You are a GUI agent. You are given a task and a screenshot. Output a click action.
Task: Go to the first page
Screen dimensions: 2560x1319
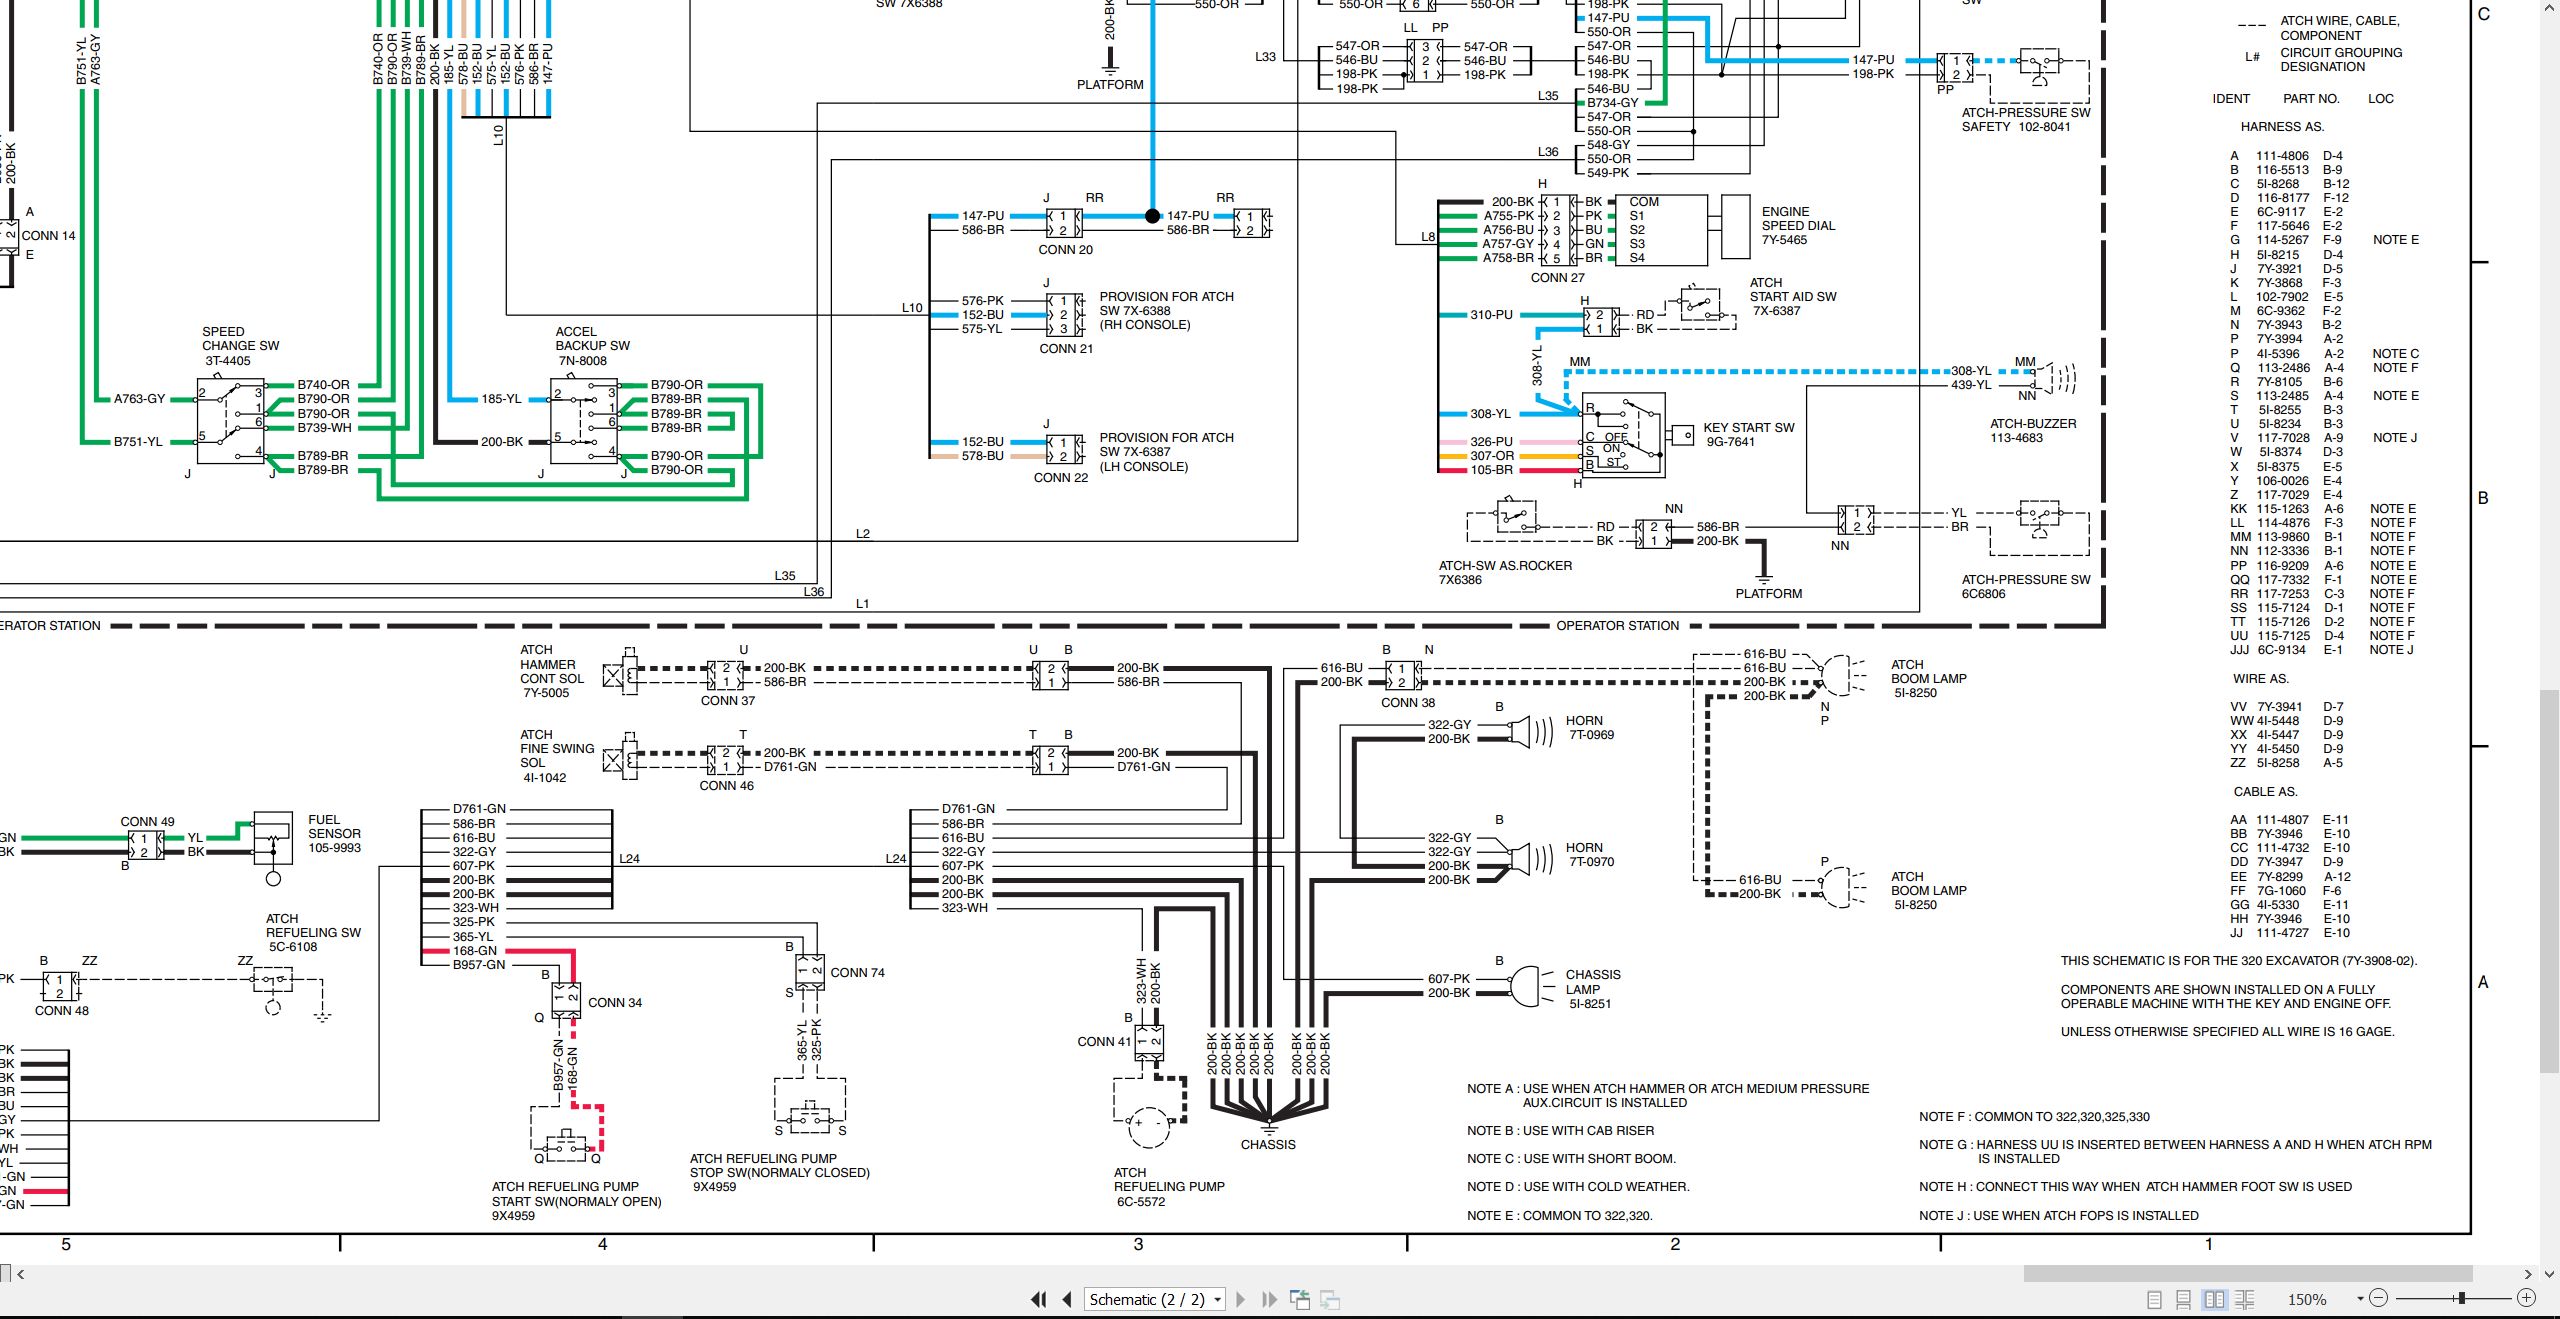[x=1039, y=1299]
